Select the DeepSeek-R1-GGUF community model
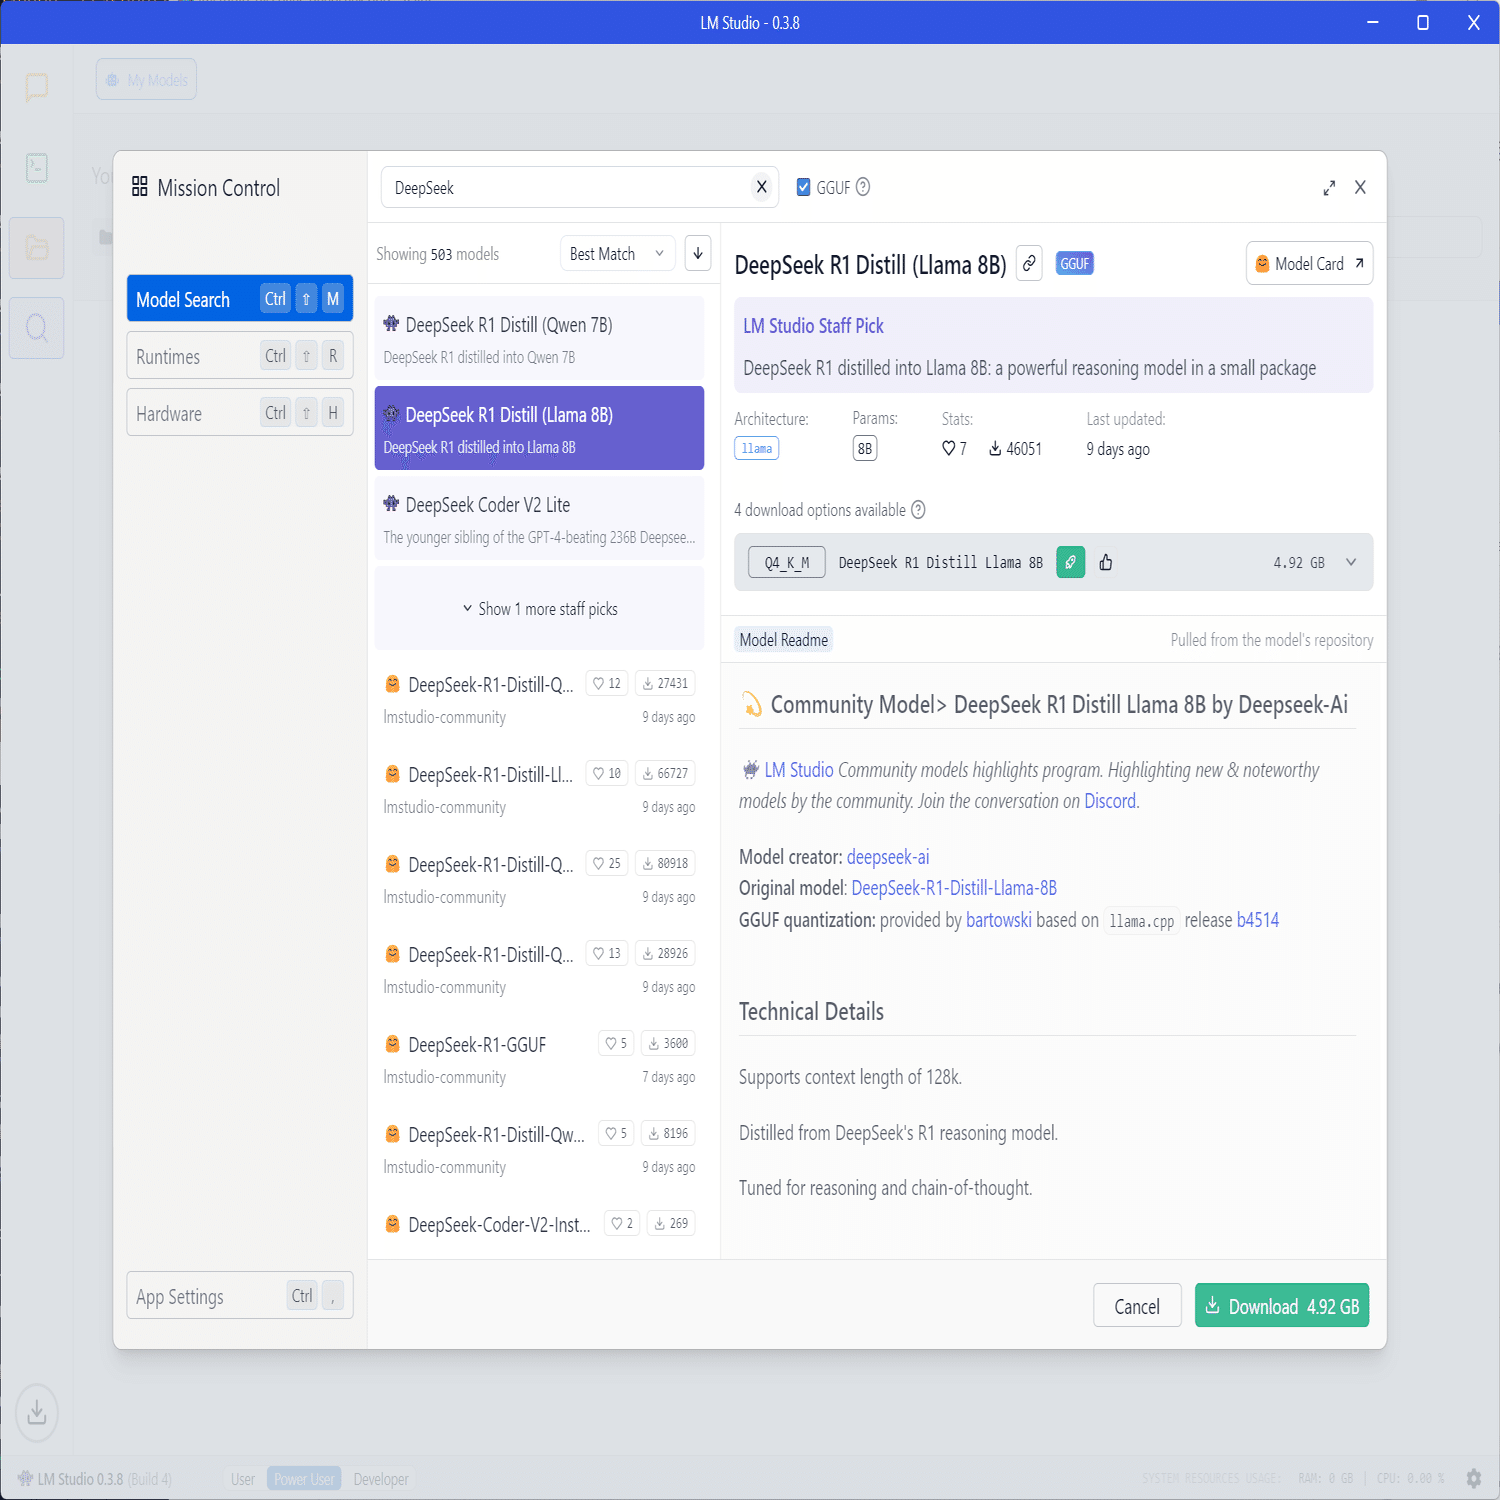This screenshot has height=1500, width=1500. (x=540, y=1059)
